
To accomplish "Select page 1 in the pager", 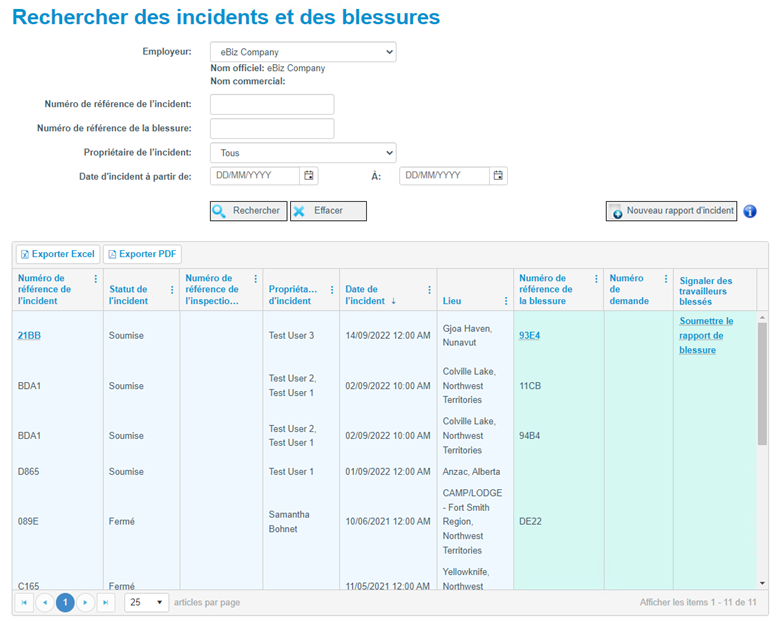I will pos(65,603).
